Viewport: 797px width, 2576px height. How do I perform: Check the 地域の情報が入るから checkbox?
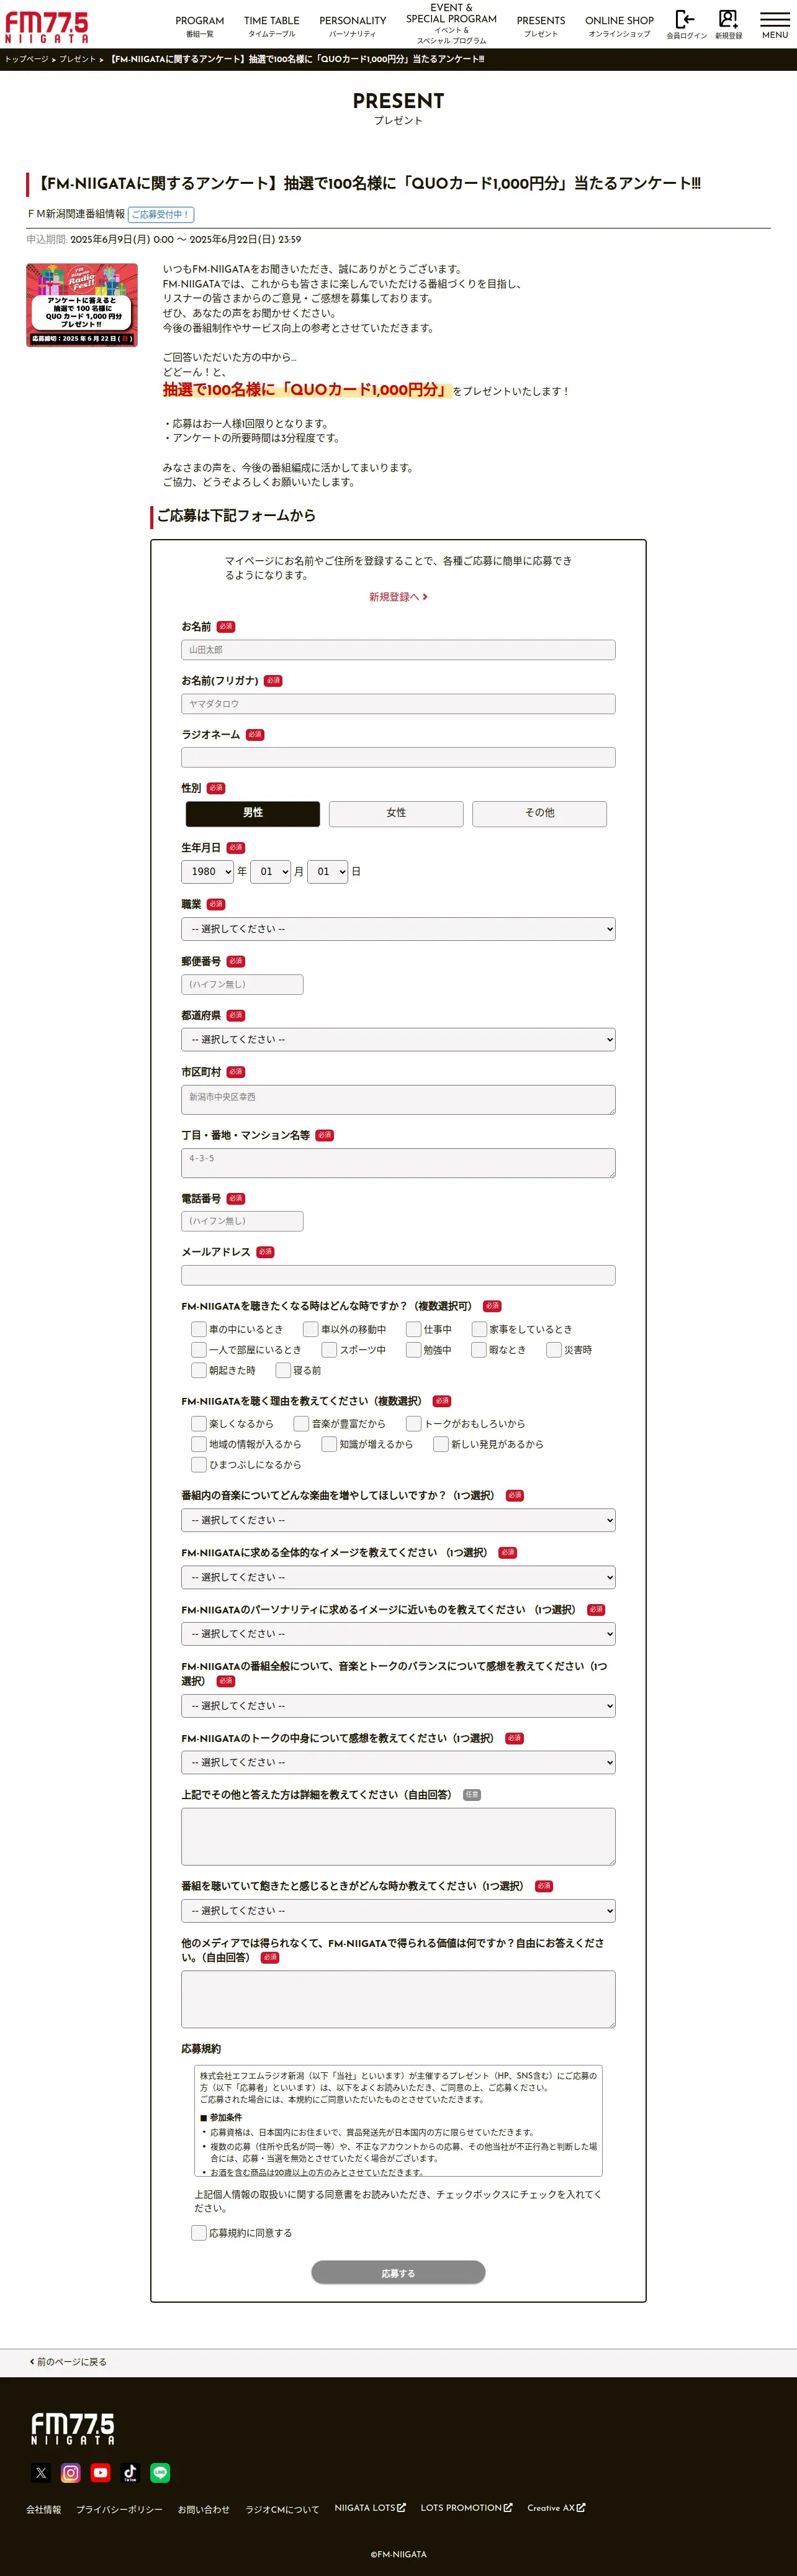(x=199, y=1445)
